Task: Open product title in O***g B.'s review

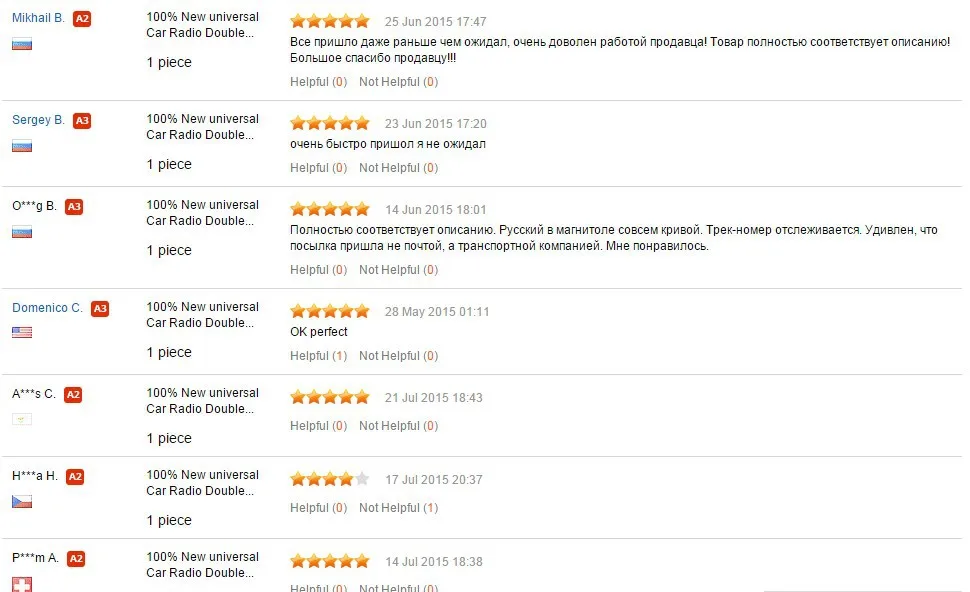Action: click(x=202, y=213)
